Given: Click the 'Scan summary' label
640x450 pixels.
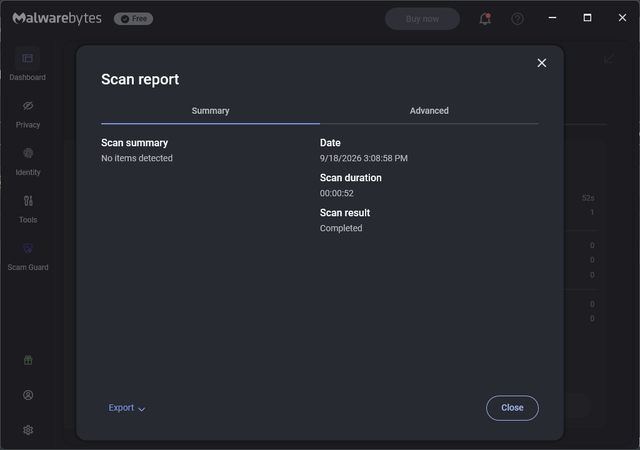Looking at the screenshot, I should pyautogui.click(x=135, y=143).
